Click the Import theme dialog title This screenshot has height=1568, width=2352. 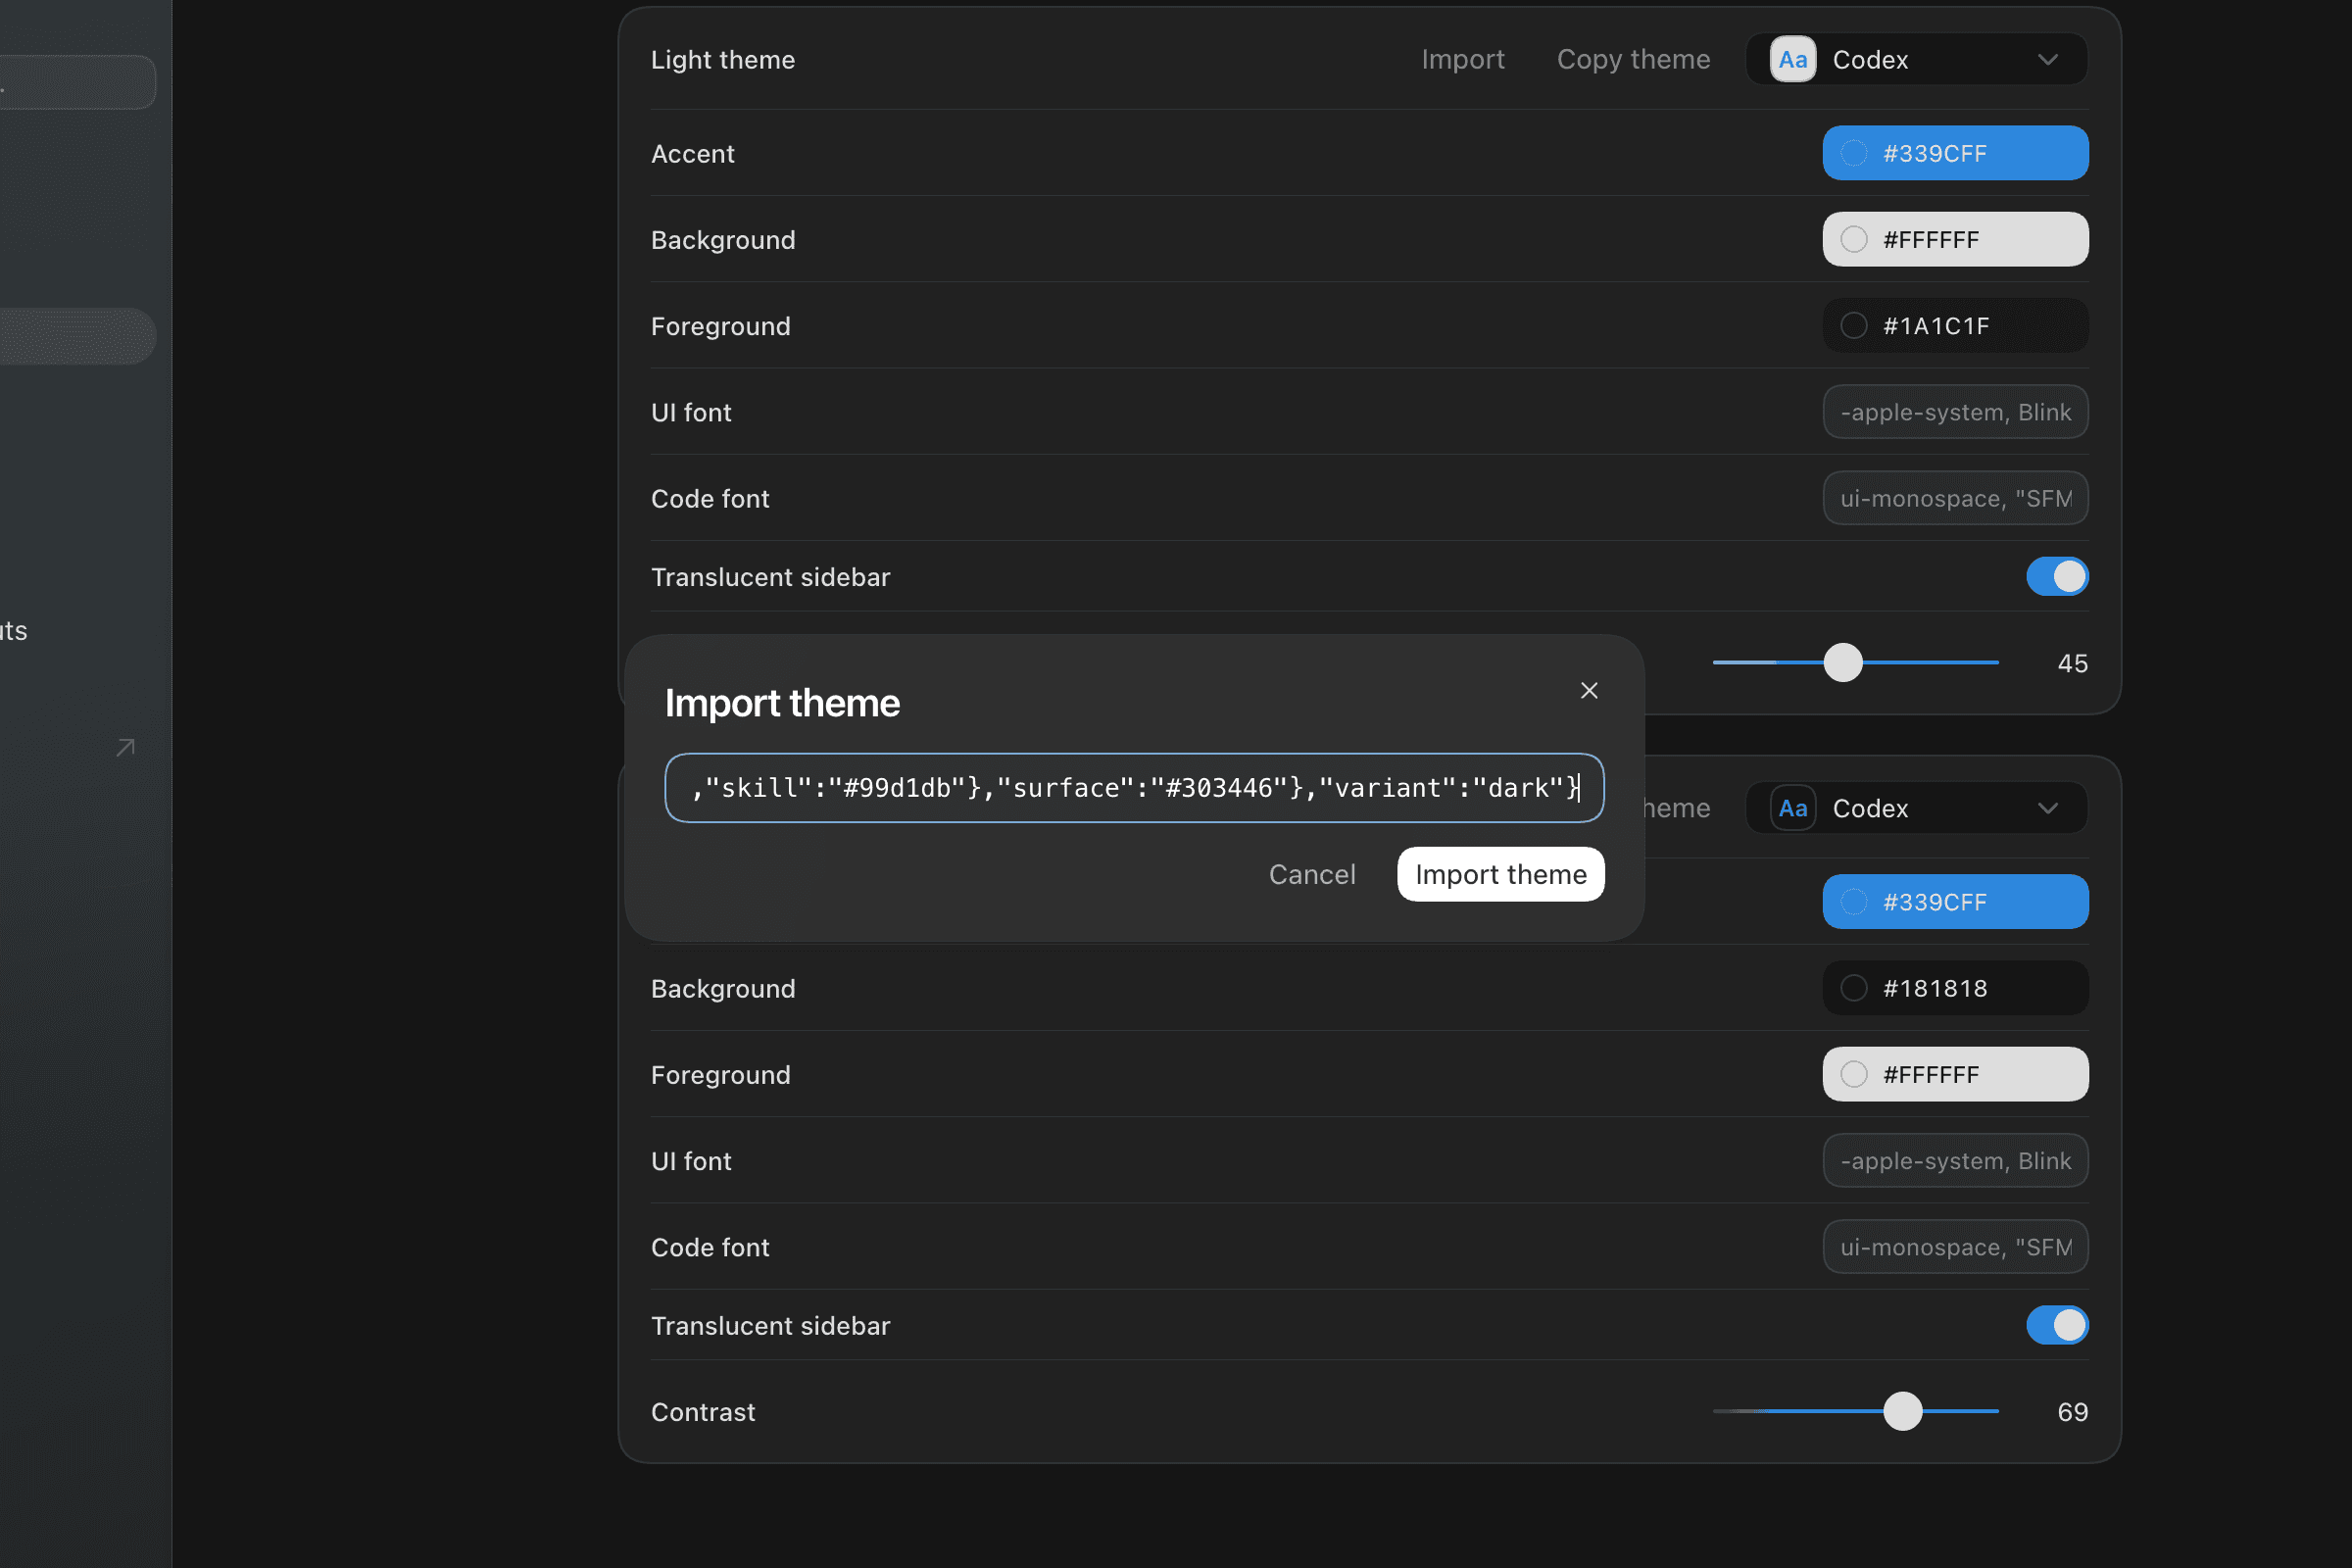click(782, 703)
